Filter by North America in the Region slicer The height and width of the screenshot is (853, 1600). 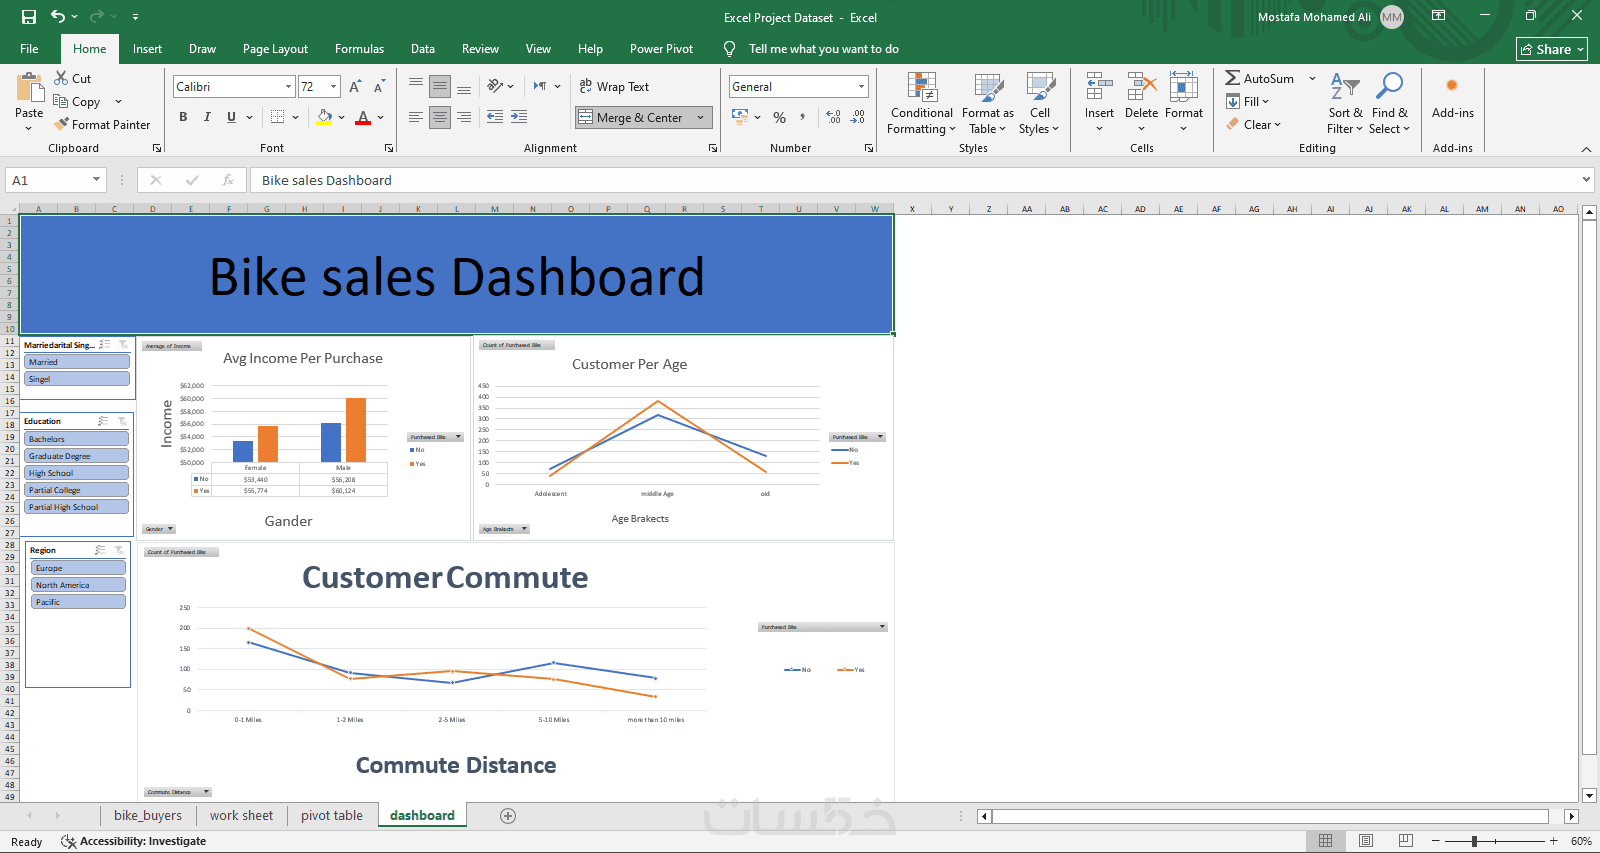pyautogui.click(x=79, y=585)
